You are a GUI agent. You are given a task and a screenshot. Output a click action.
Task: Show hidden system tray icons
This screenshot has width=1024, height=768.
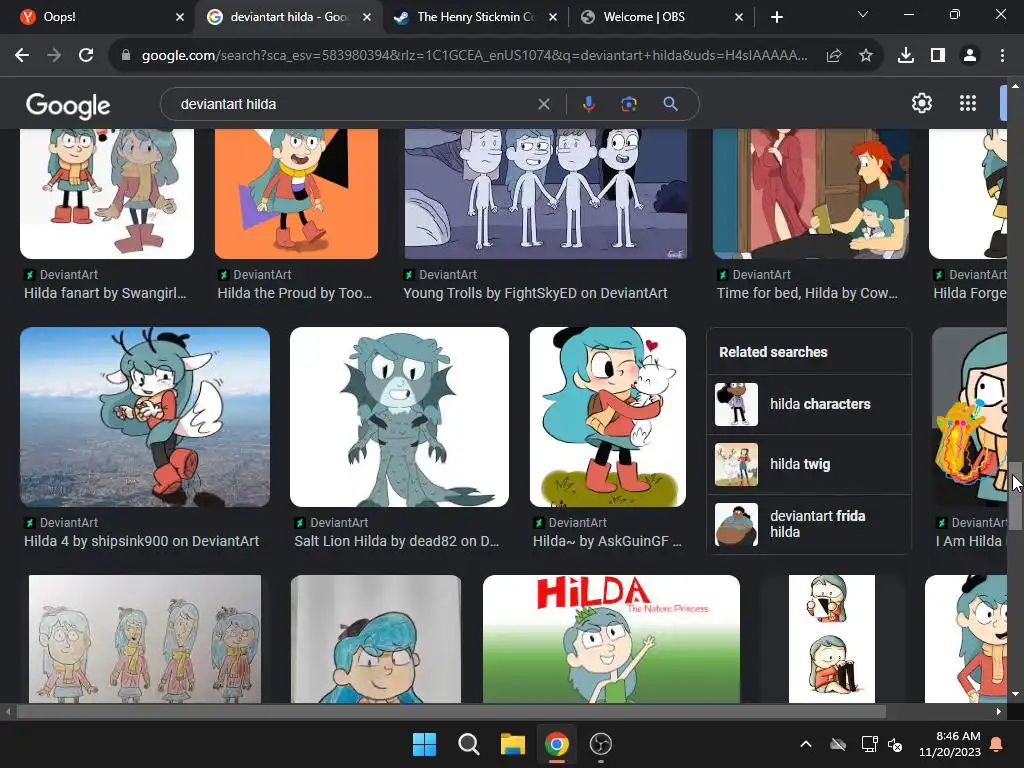[x=806, y=744]
